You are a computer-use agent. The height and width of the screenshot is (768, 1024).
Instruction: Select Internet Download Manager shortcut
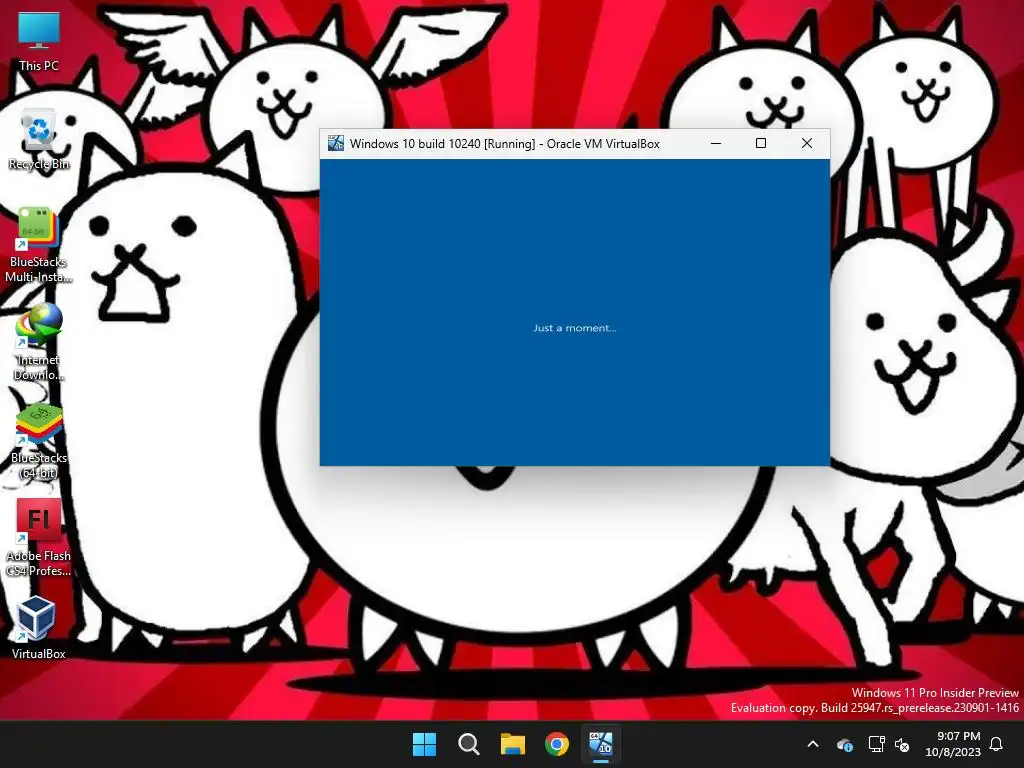click(39, 342)
